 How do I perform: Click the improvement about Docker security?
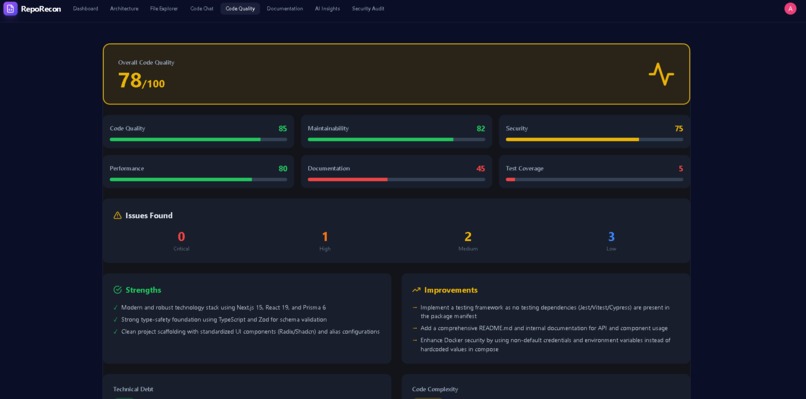click(x=545, y=344)
